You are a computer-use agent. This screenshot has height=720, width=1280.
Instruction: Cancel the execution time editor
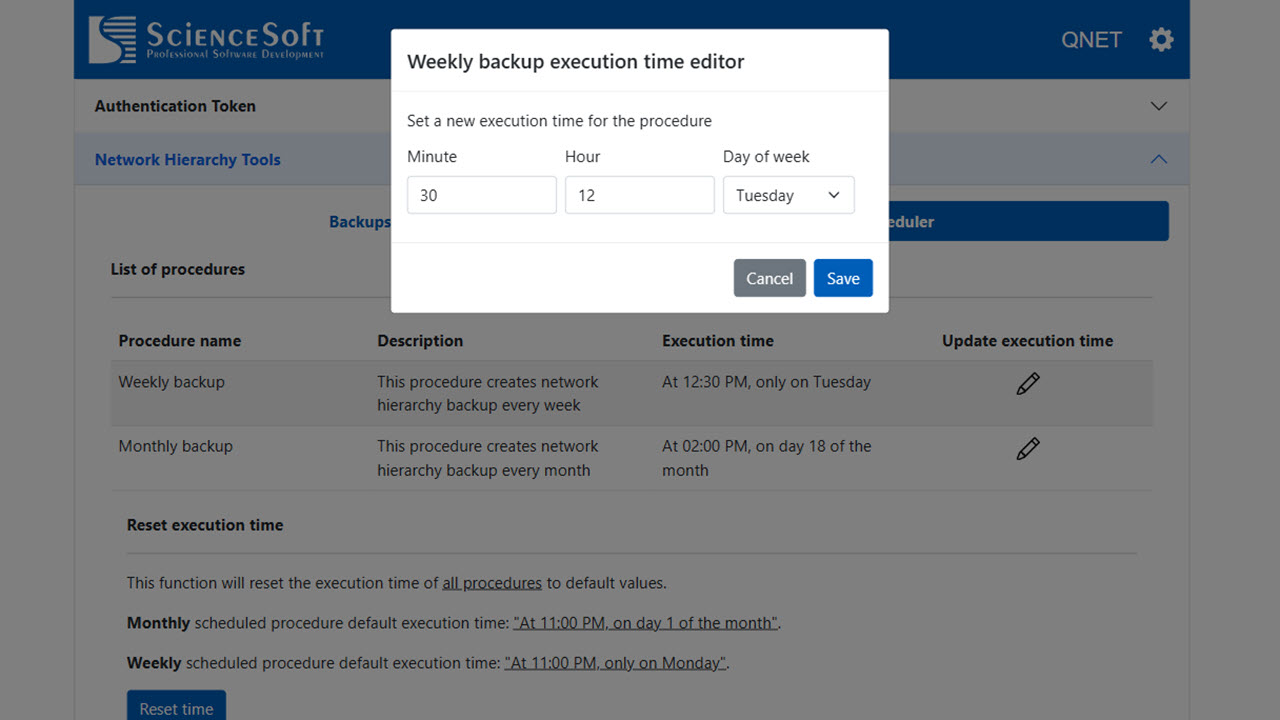click(770, 278)
